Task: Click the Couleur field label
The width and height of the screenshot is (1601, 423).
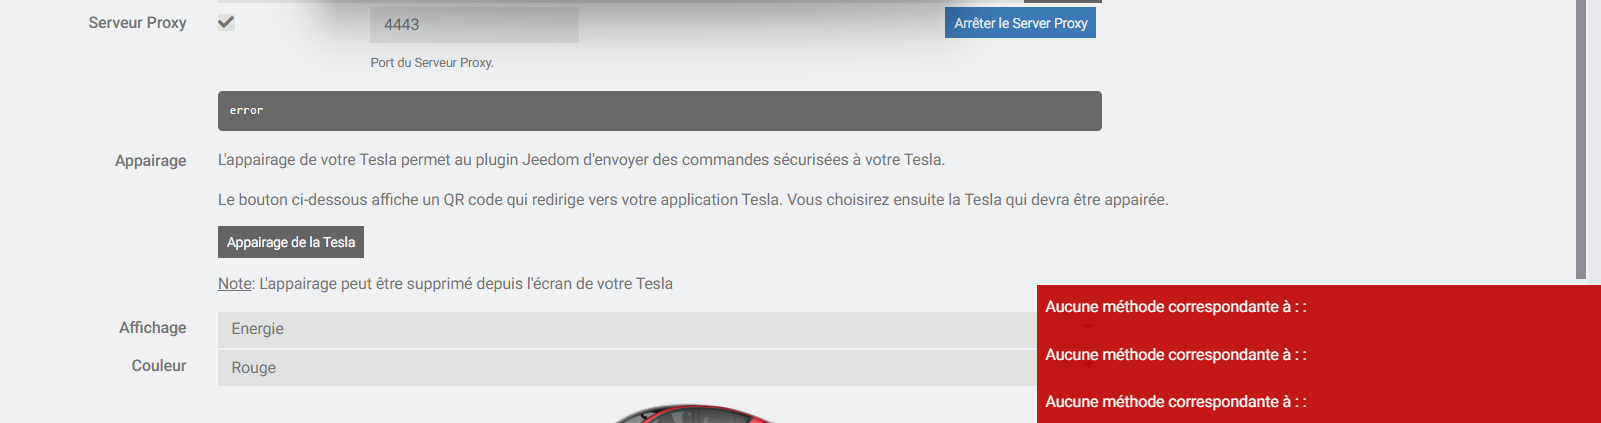Action: point(158,366)
